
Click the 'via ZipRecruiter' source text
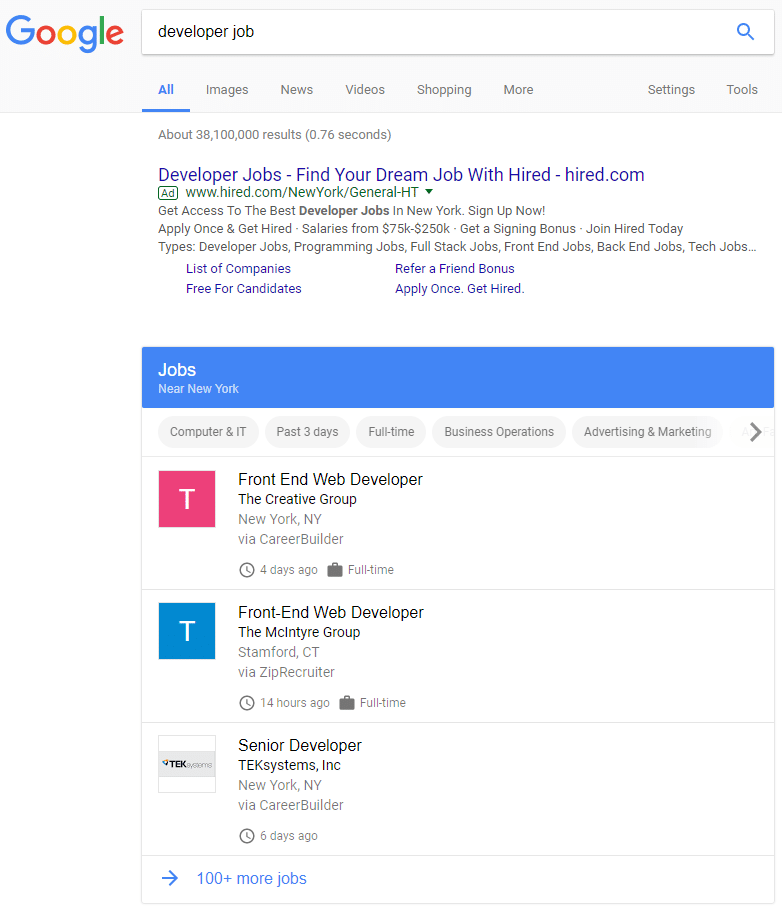pos(286,673)
